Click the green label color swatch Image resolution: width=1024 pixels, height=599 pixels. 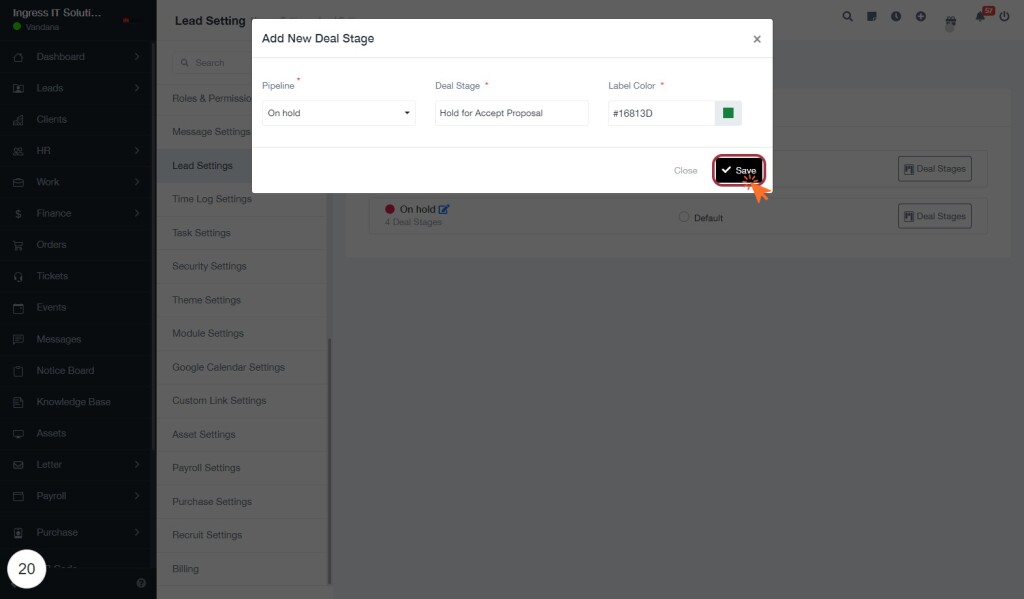coord(728,113)
